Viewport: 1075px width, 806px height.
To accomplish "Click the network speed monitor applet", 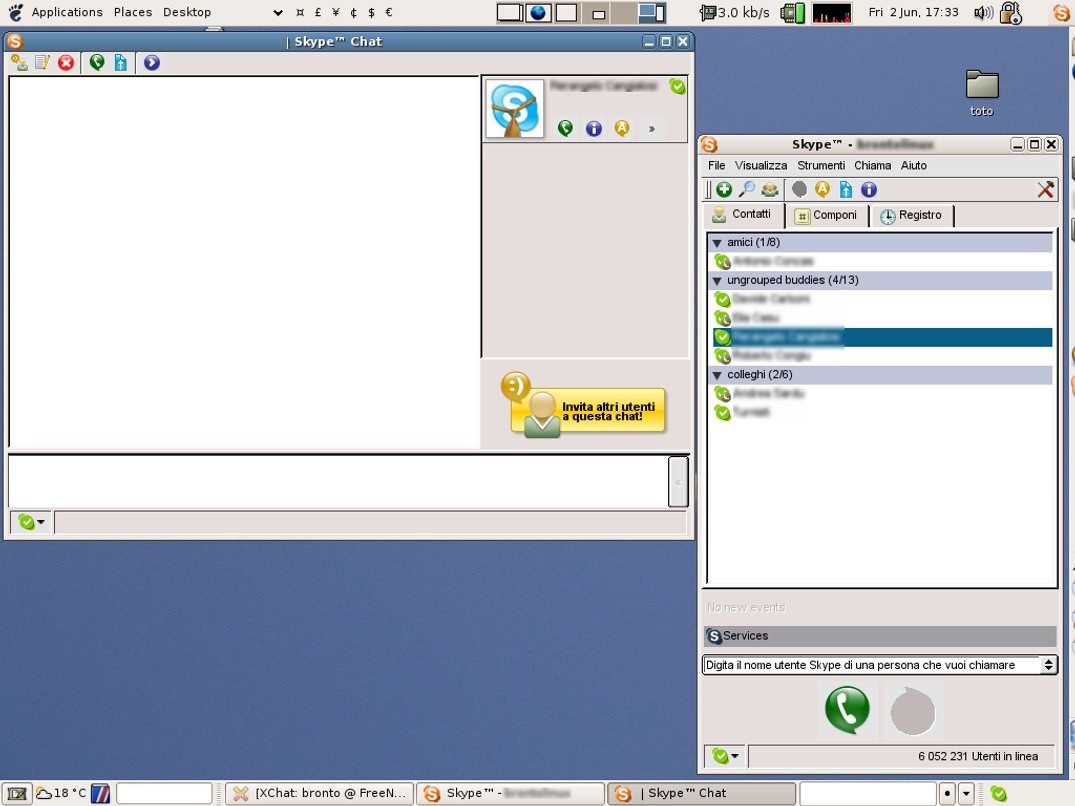I will tap(735, 12).
